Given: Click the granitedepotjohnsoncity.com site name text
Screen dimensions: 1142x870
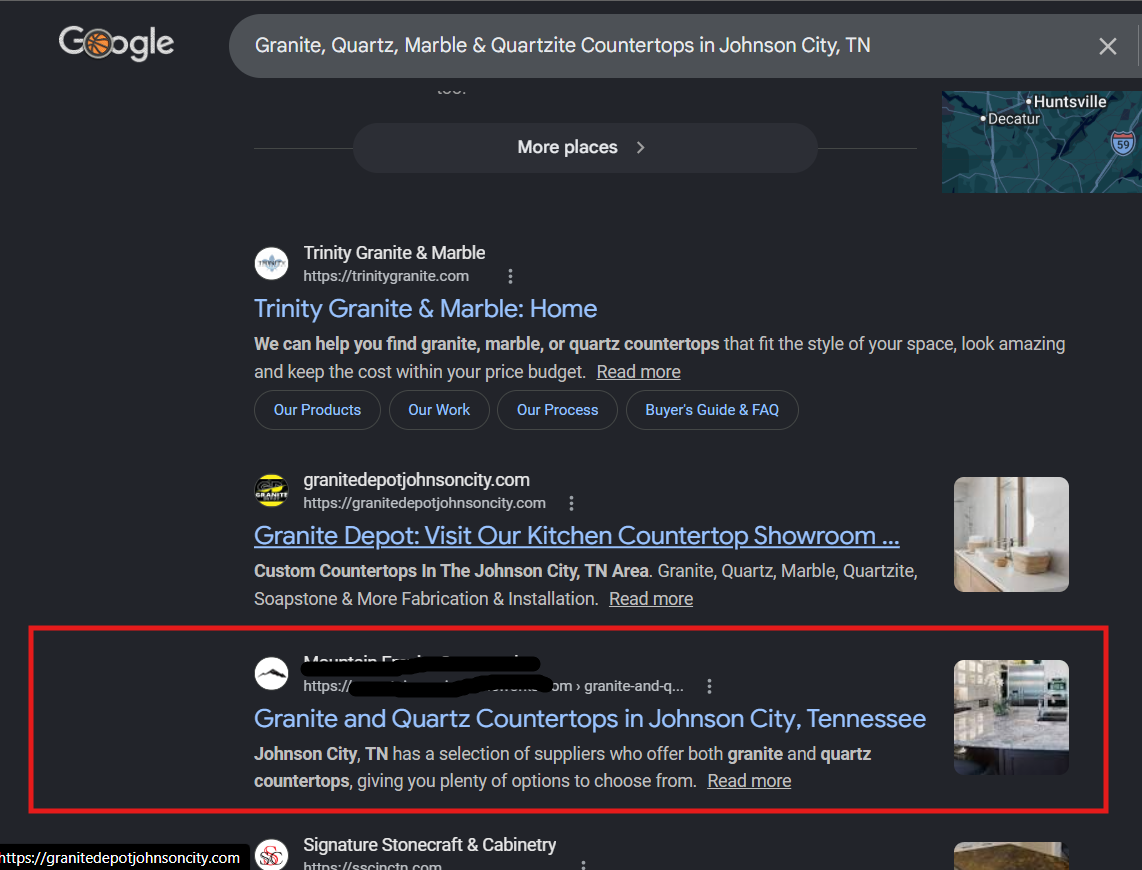Looking at the screenshot, I should 417,480.
